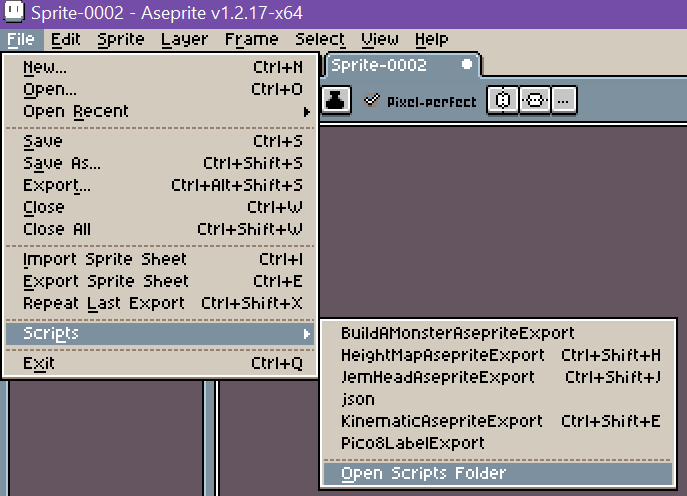Run BuildAMonsterAsepriteExport script

click(498, 333)
